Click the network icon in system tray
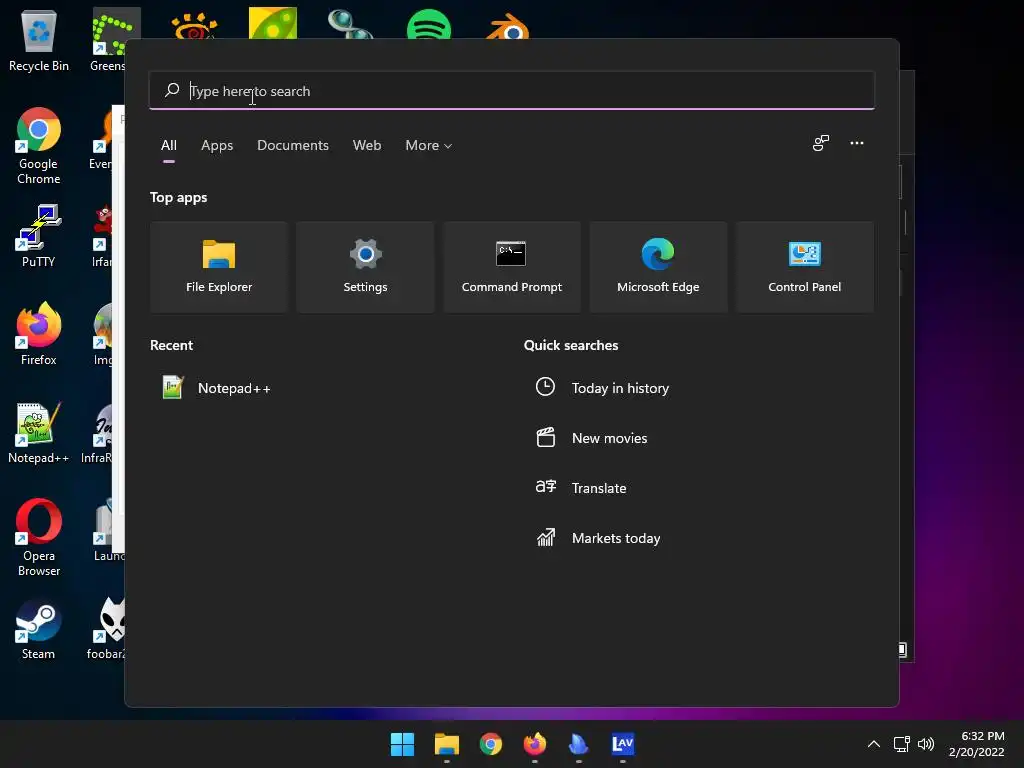 (x=902, y=744)
